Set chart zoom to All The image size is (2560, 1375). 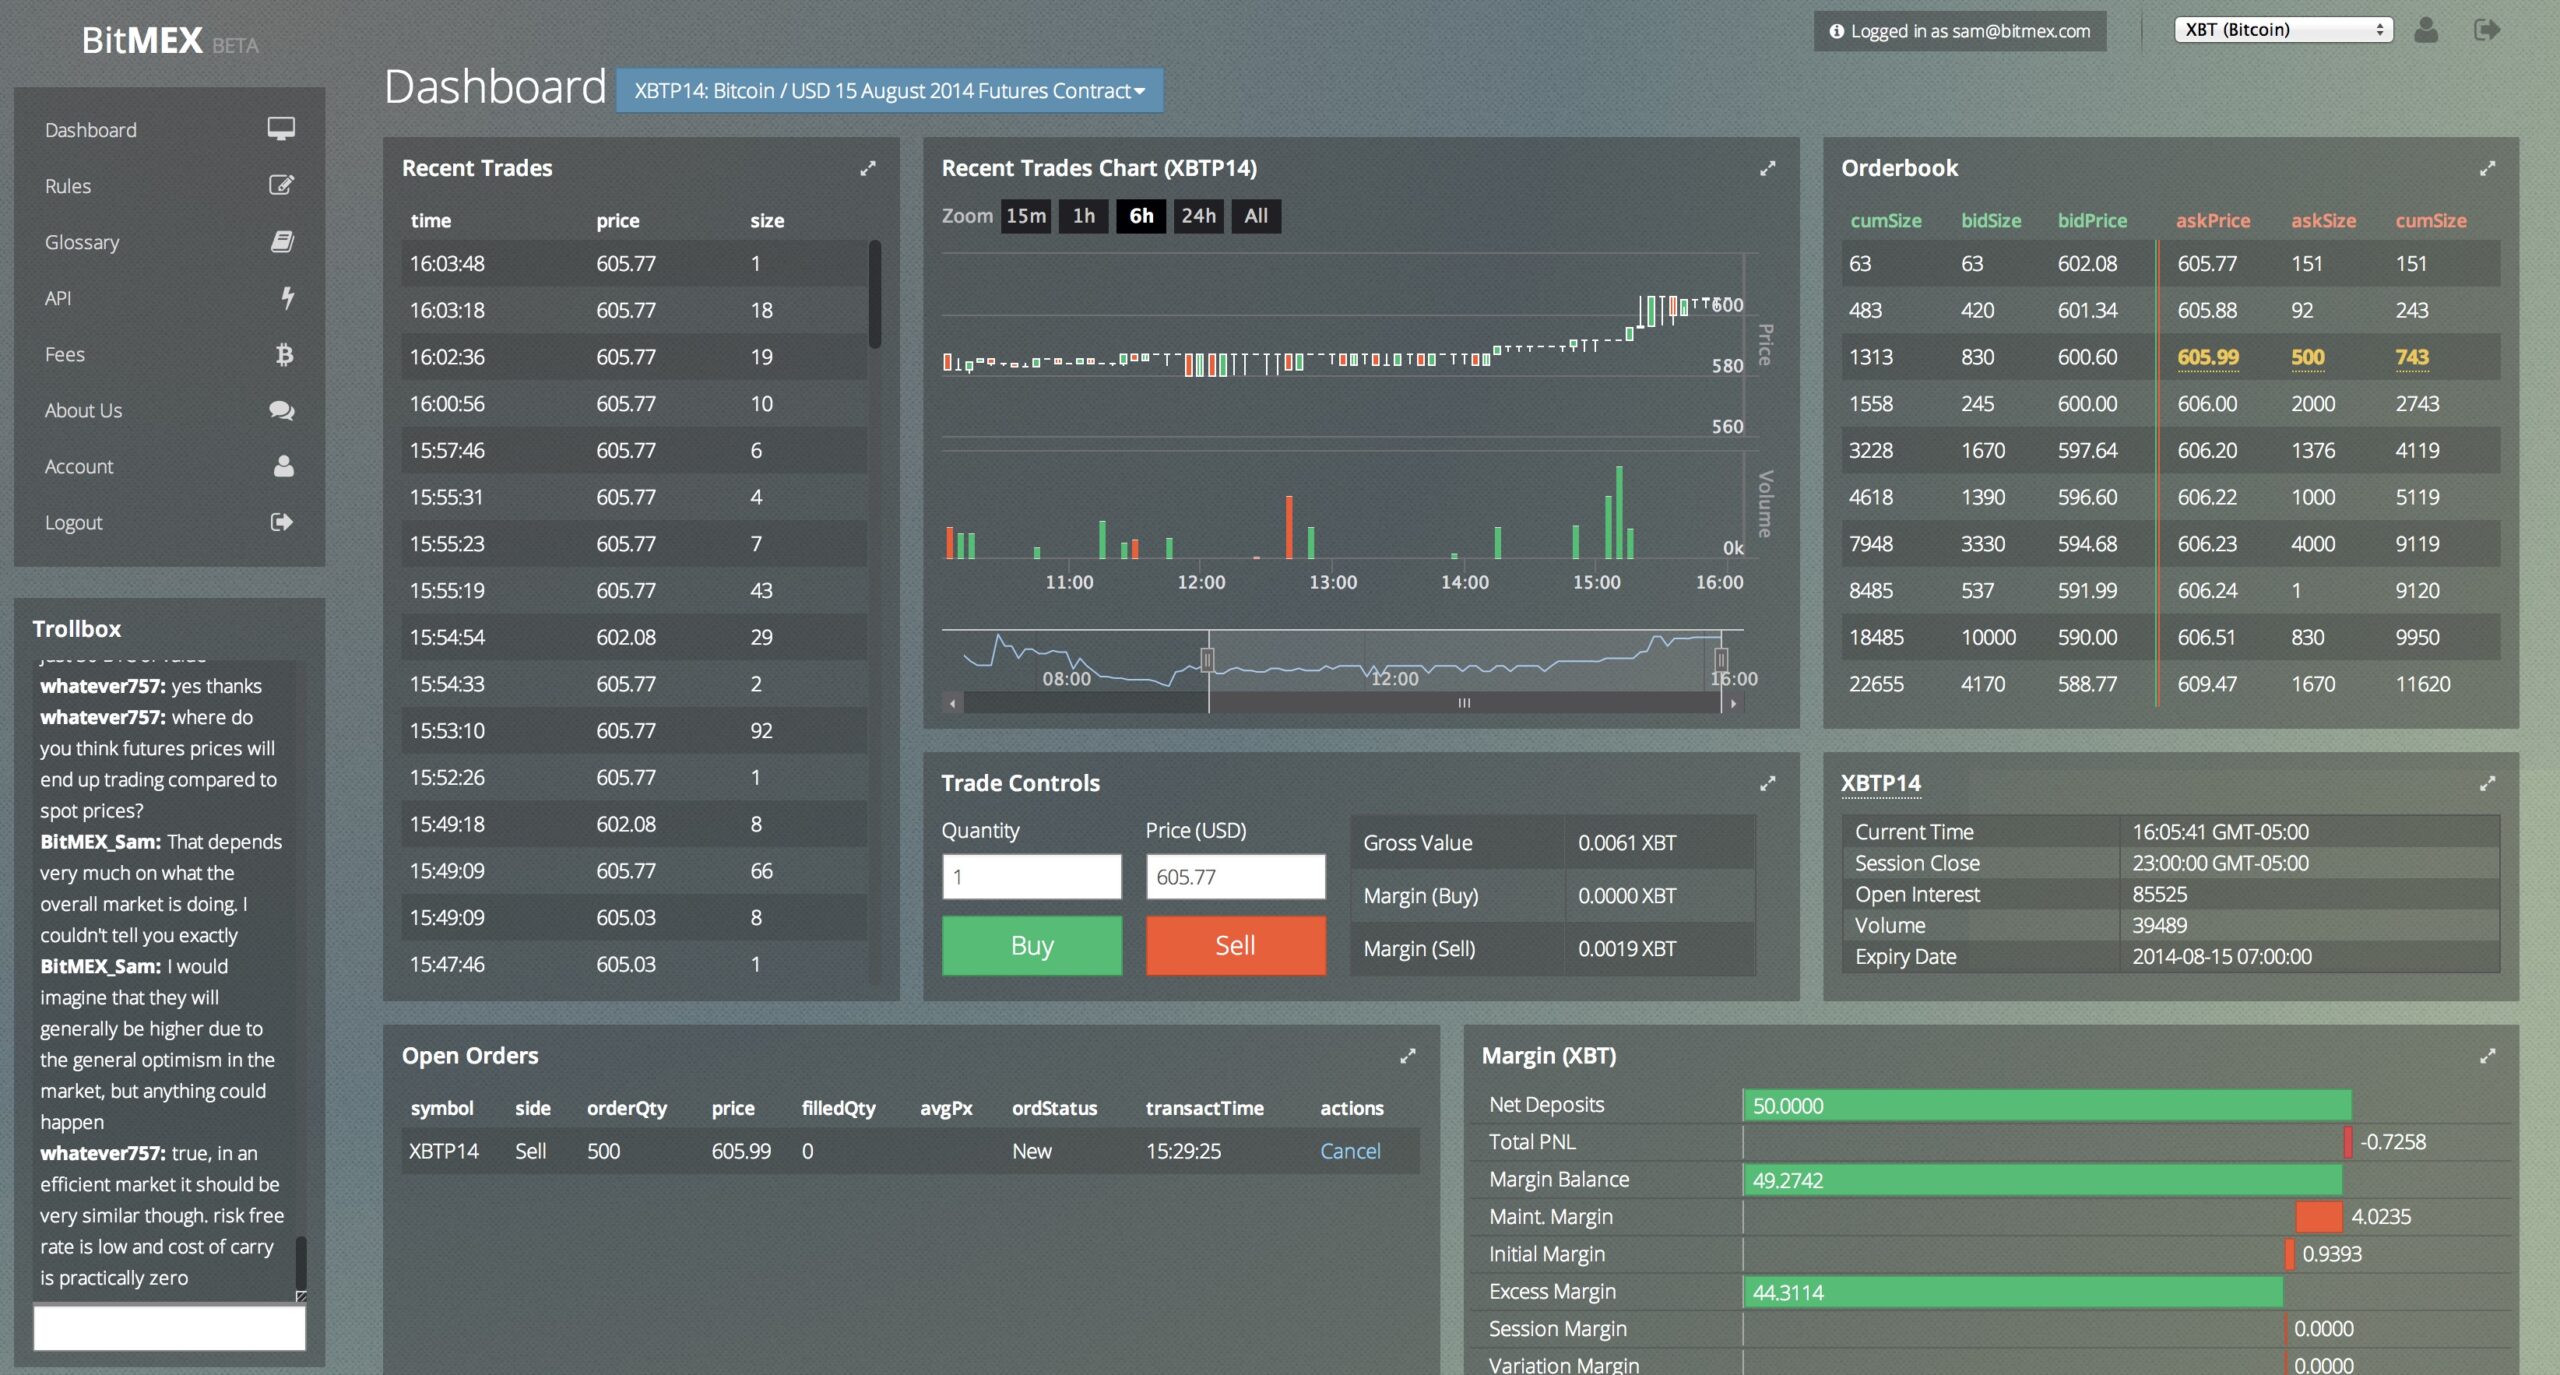tap(1255, 216)
